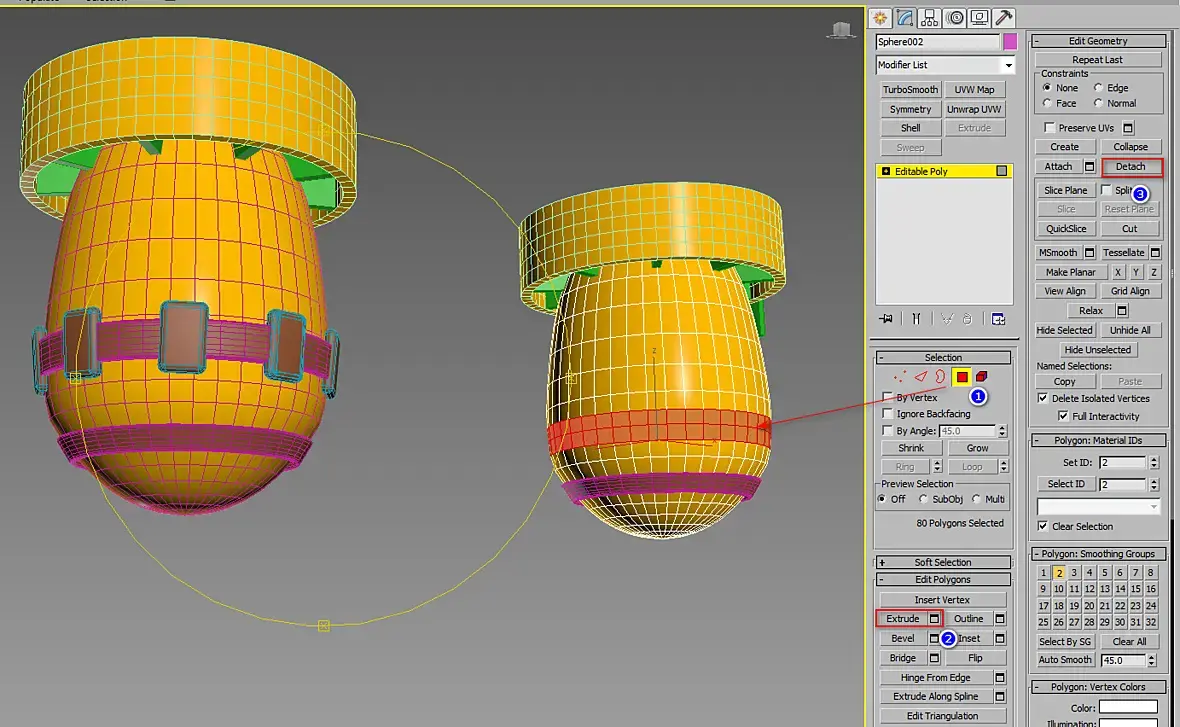Open the Create command panel tab

[880, 18]
